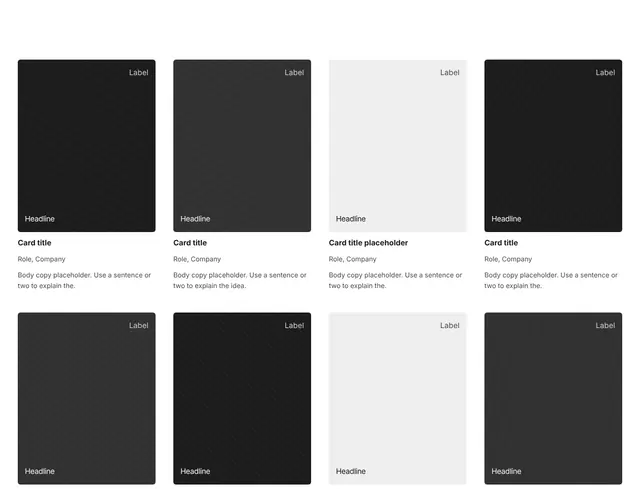
Task: Click Headline on leftmost bottom-row card
Action: 40,471
